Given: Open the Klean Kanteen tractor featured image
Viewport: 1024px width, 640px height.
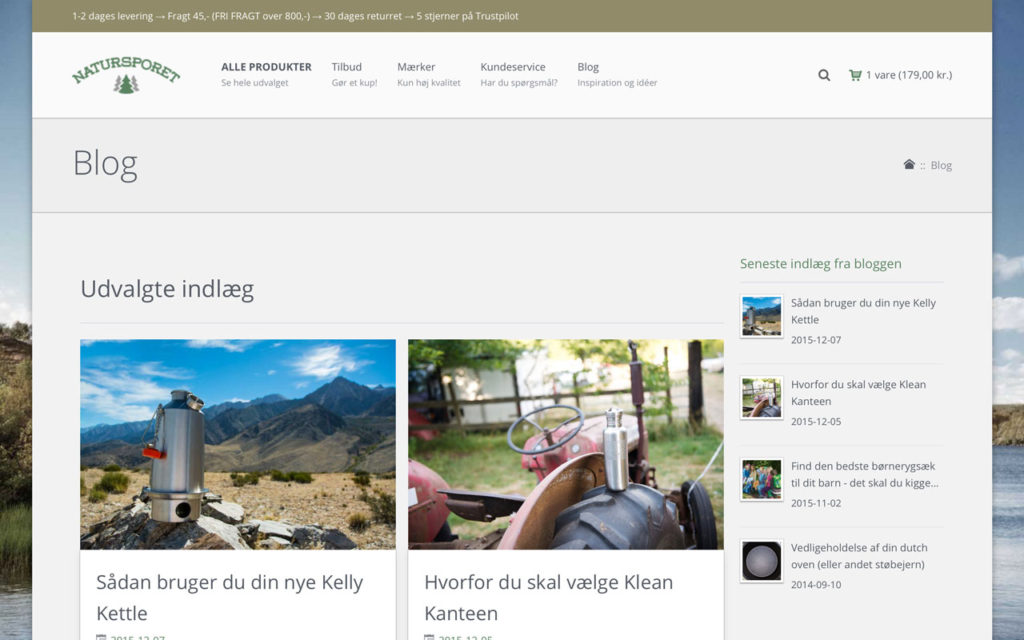Looking at the screenshot, I should point(566,444).
